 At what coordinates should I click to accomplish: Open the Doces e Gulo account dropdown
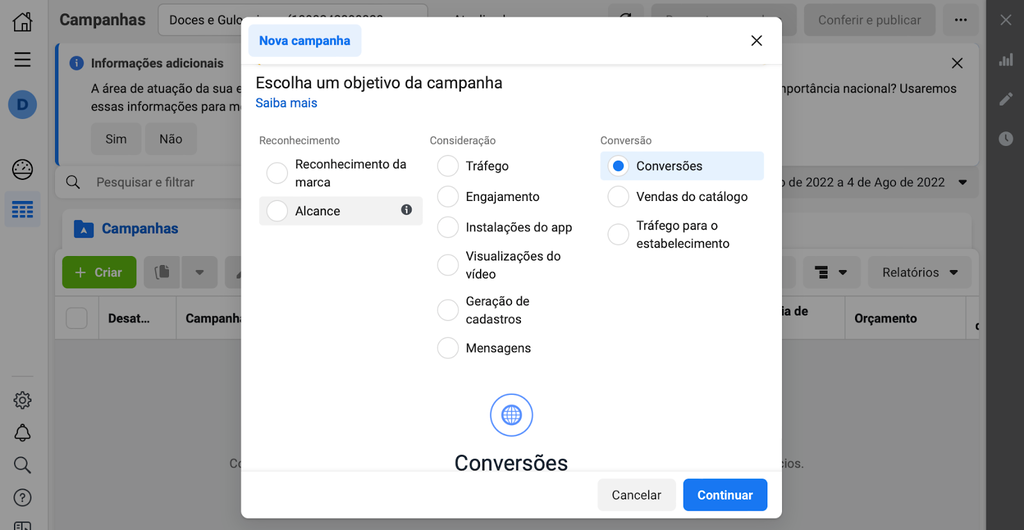coord(293,20)
